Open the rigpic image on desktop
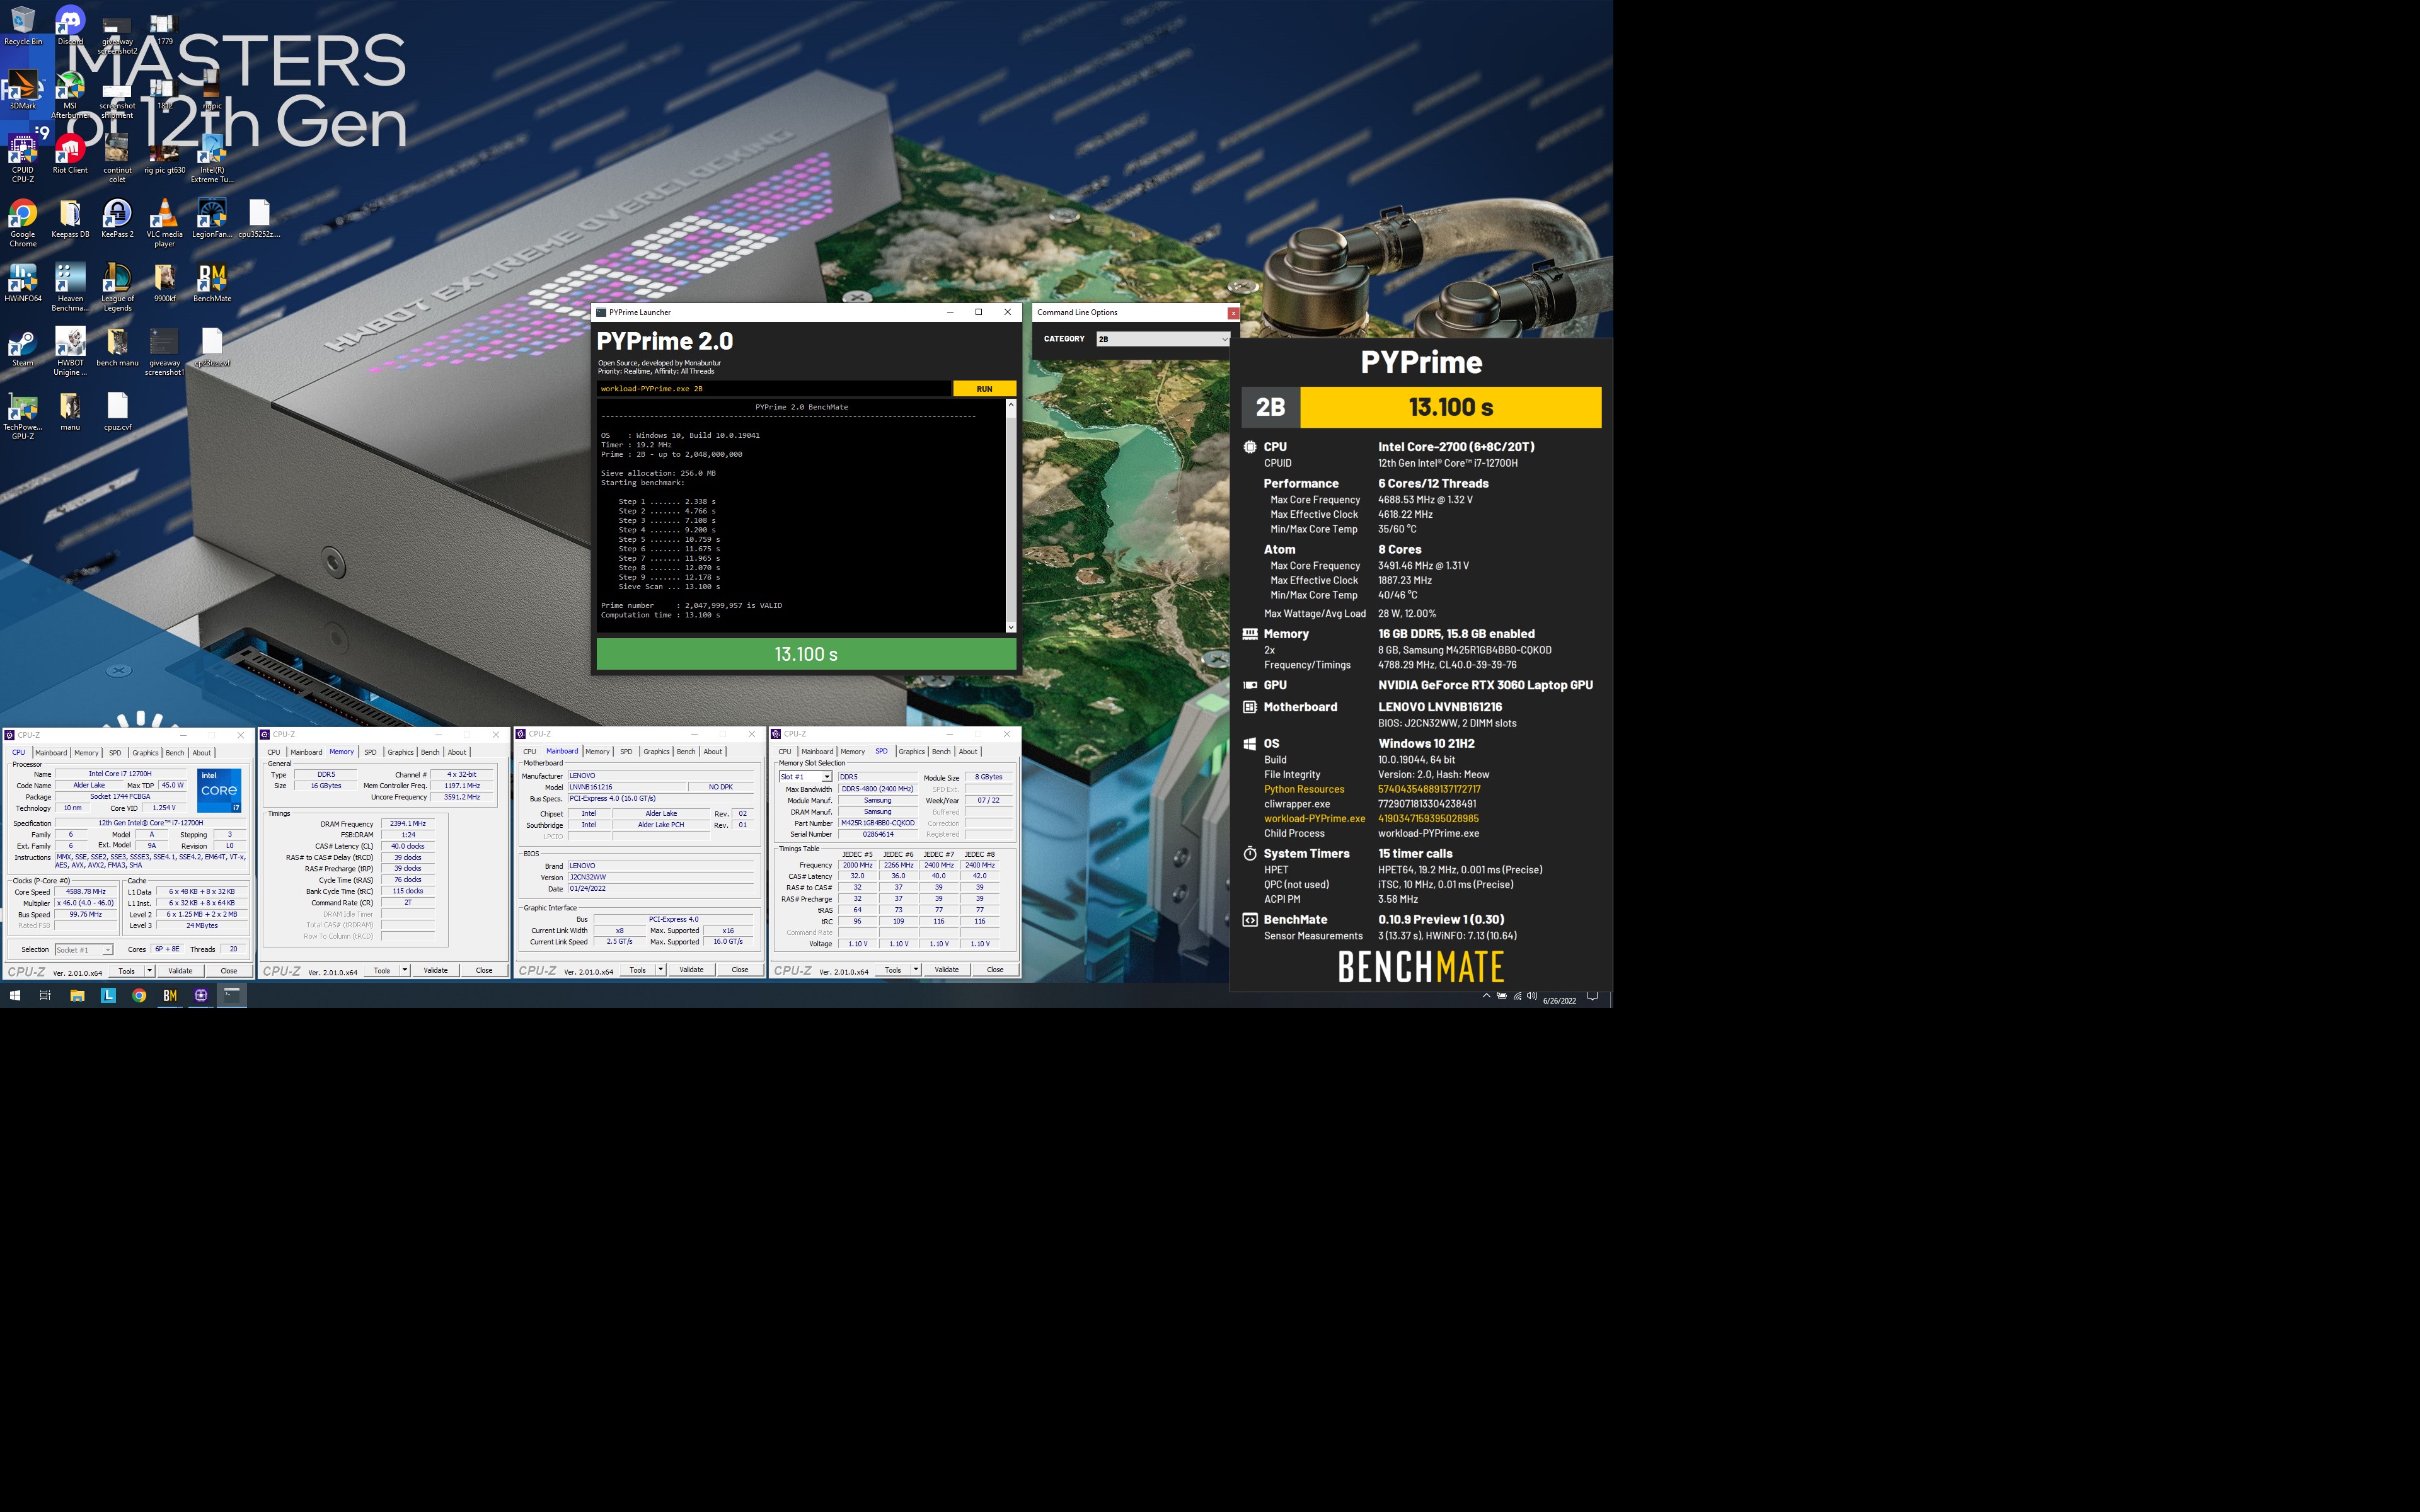The image size is (2420, 1512). 211,90
